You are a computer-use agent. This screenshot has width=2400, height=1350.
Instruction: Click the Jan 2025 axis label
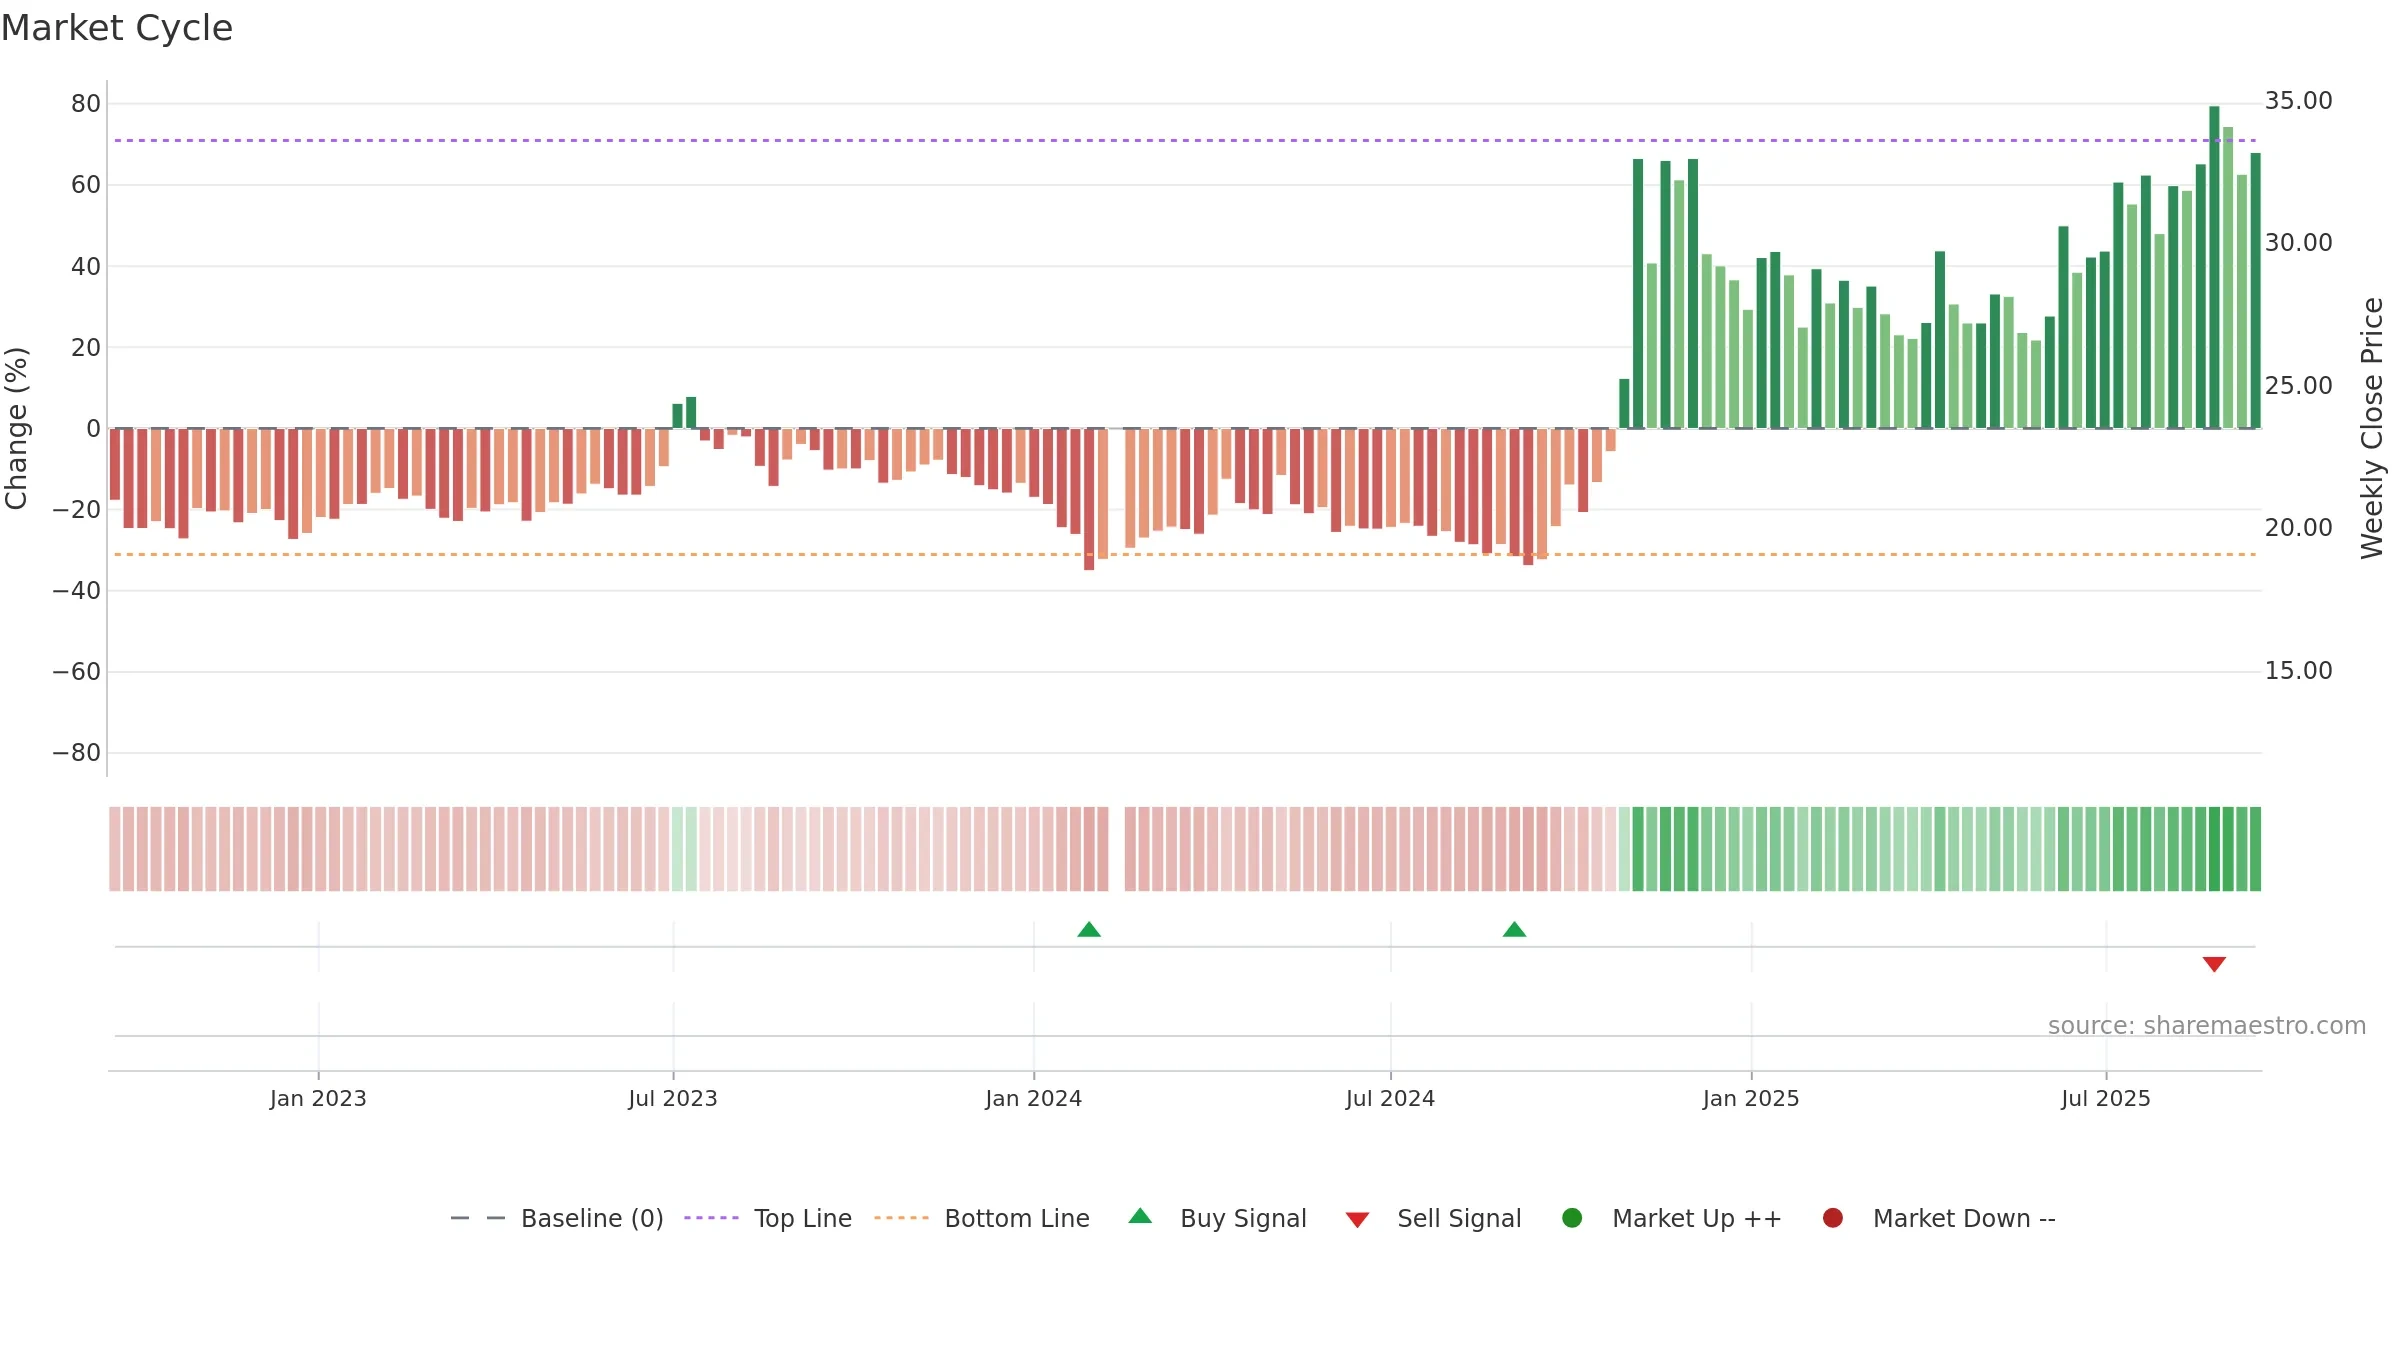click(1751, 1098)
